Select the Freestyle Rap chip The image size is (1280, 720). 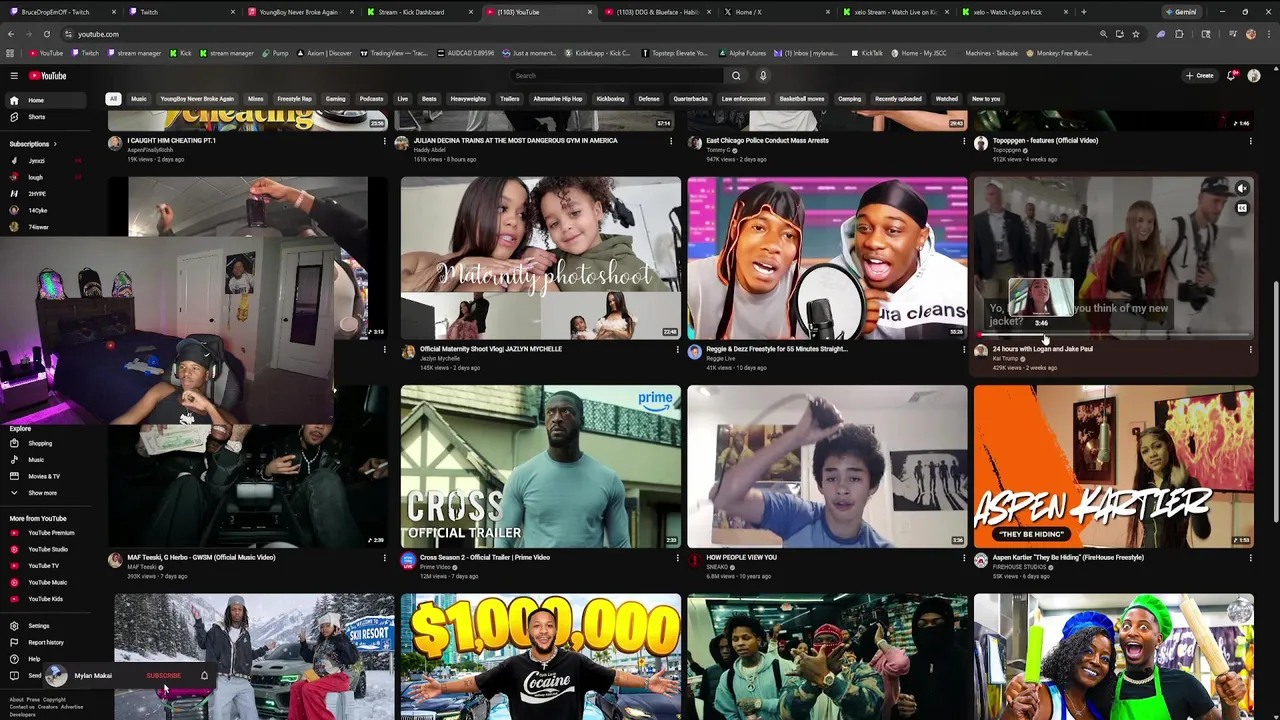pyautogui.click(x=294, y=99)
